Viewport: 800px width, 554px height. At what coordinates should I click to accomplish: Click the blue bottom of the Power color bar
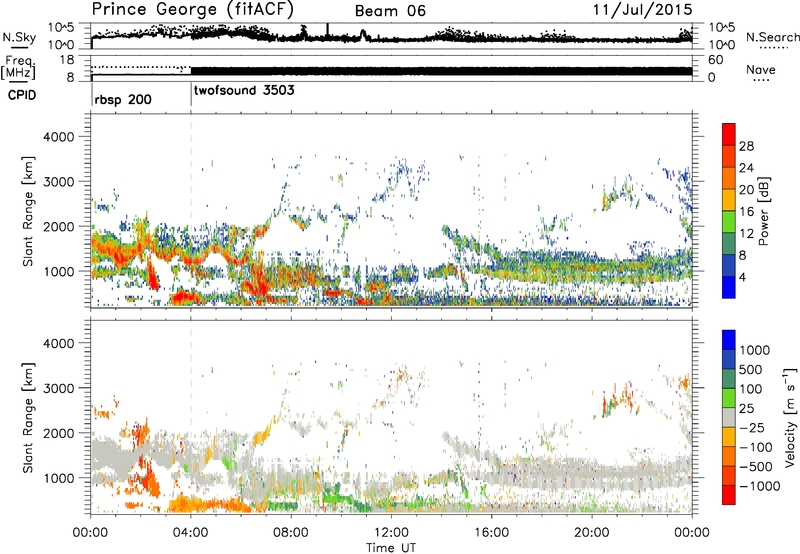click(729, 288)
